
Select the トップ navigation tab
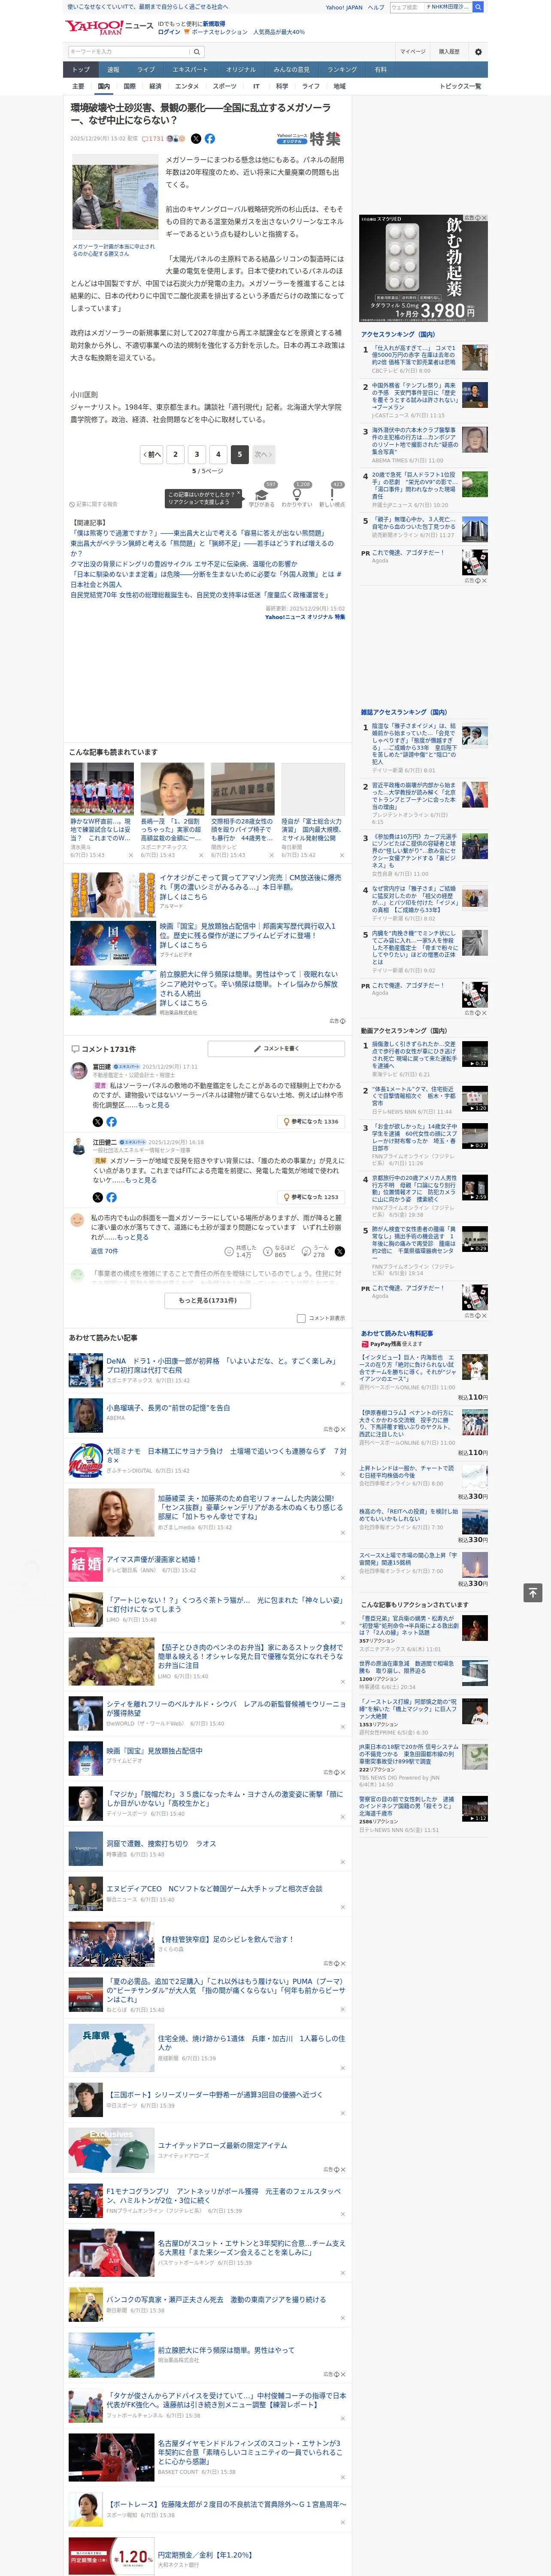click(81, 70)
